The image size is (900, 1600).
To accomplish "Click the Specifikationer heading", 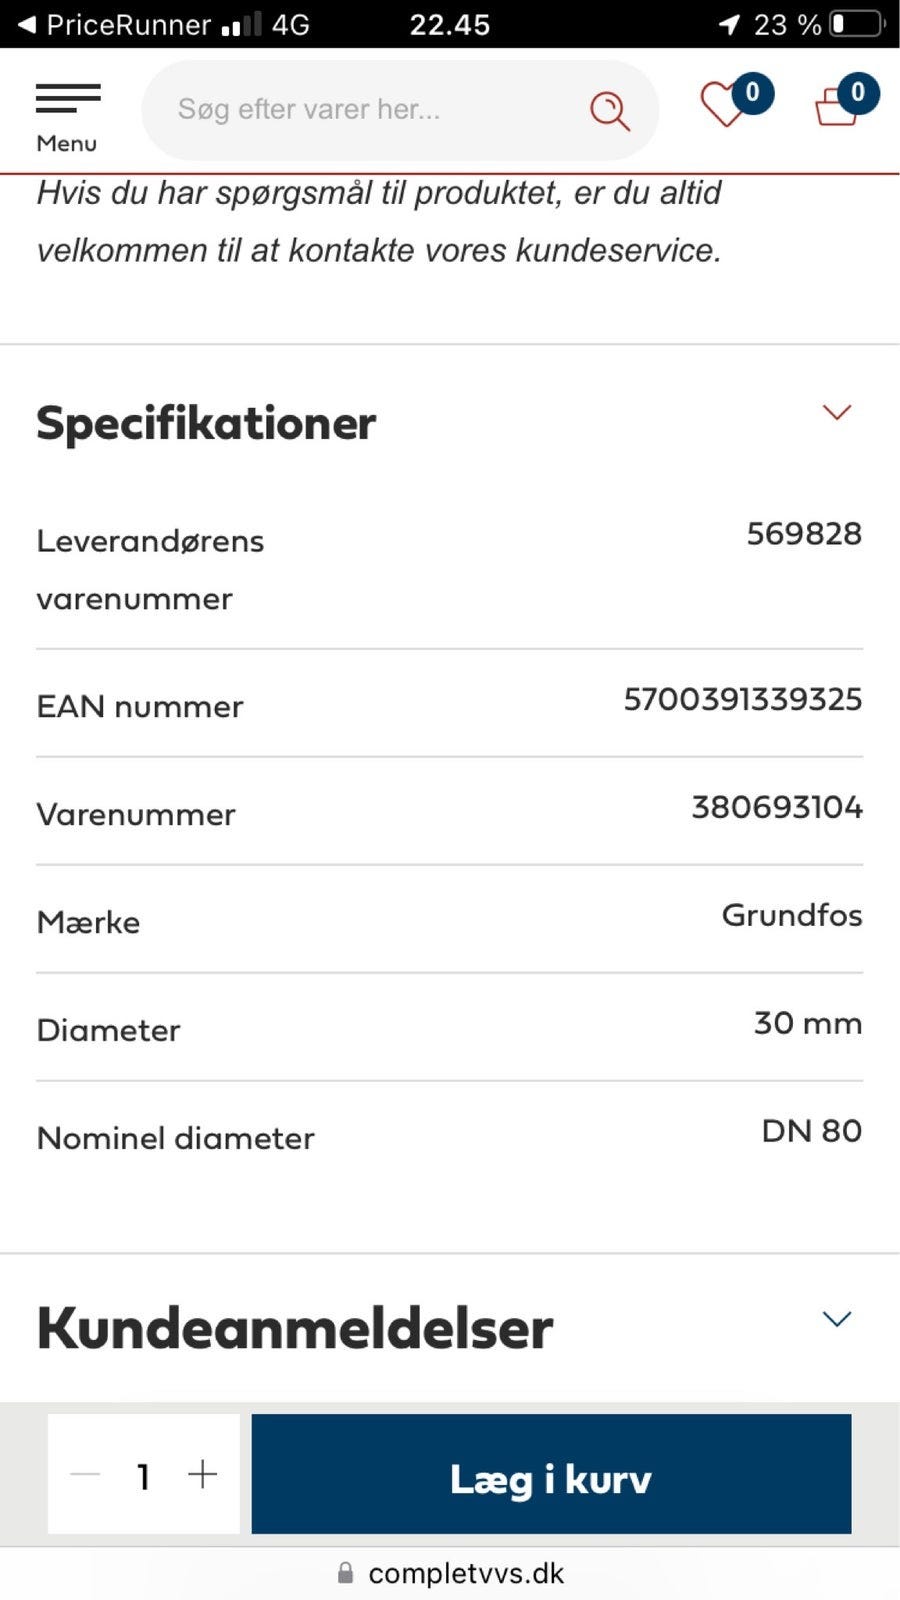I will pos(206,423).
